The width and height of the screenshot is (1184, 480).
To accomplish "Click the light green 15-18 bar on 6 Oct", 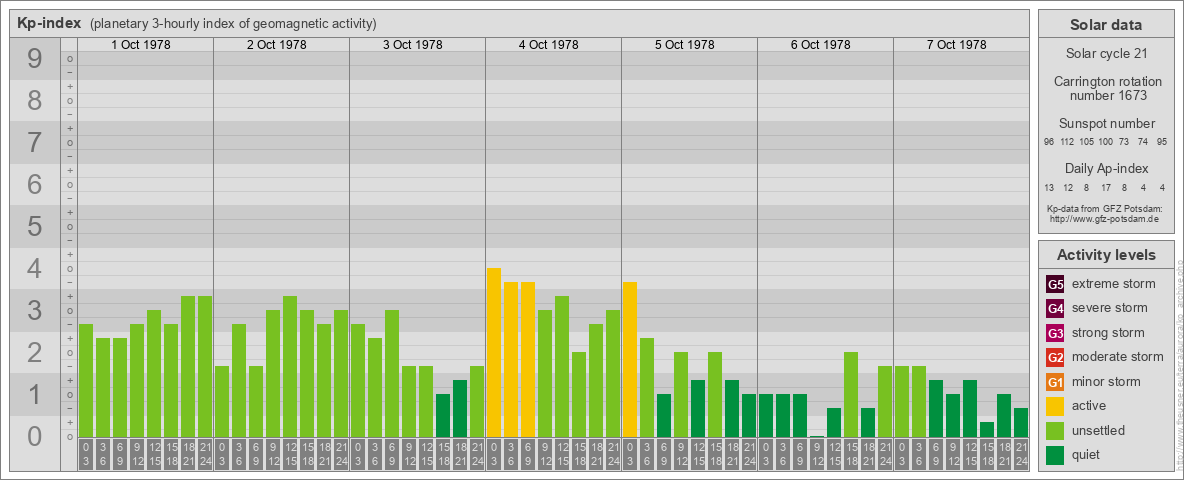I will click(x=851, y=395).
